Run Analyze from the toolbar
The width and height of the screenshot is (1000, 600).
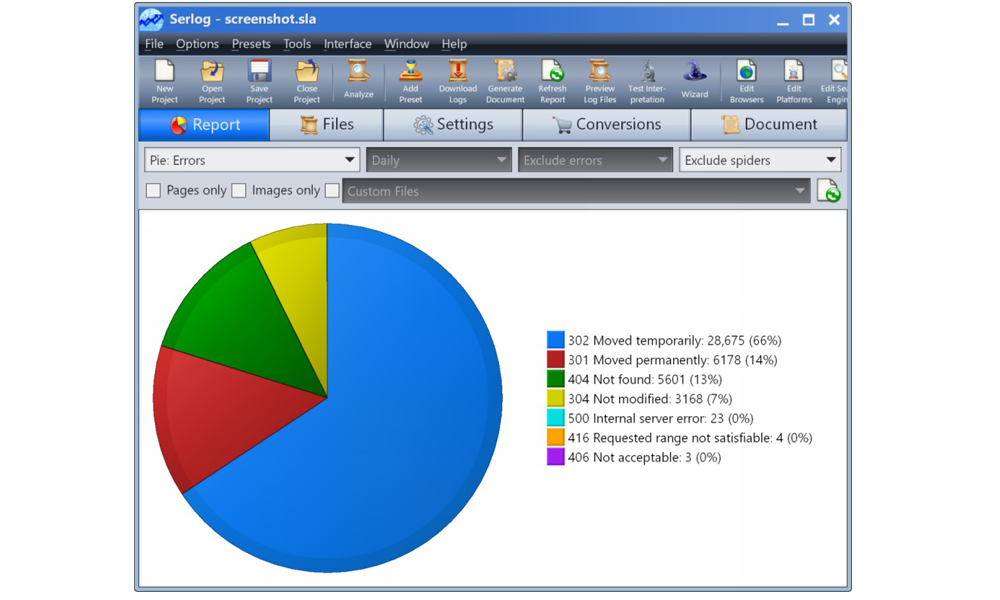coord(358,80)
